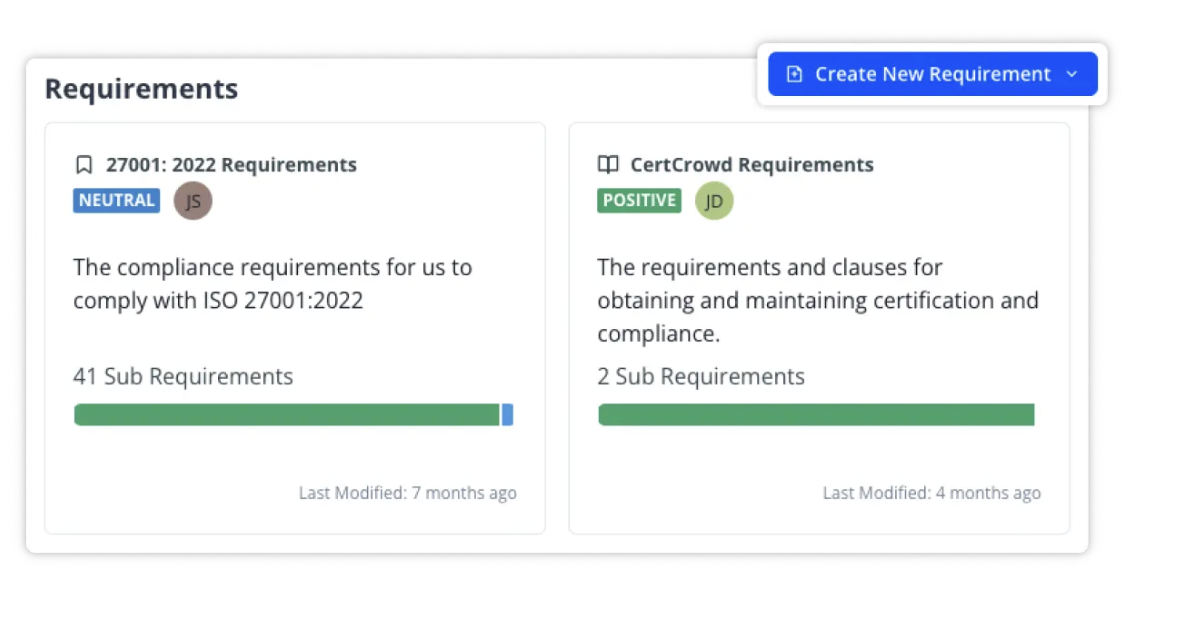
Task: Click the Last Modified: 7 months ago timestamp
Action: [408, 492]
